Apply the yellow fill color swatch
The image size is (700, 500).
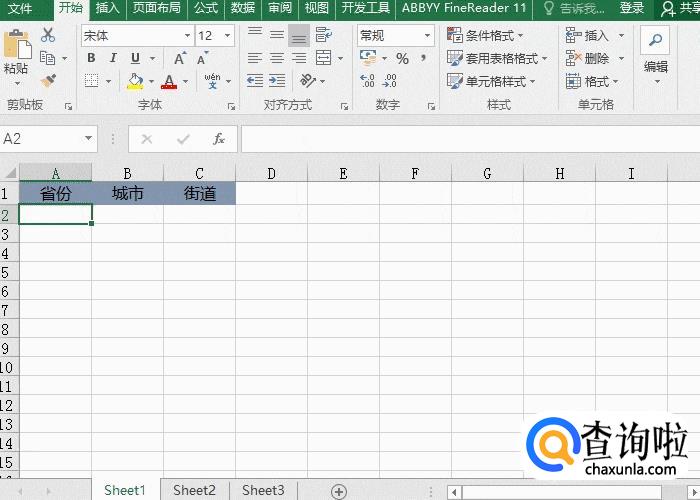(135, 81)
